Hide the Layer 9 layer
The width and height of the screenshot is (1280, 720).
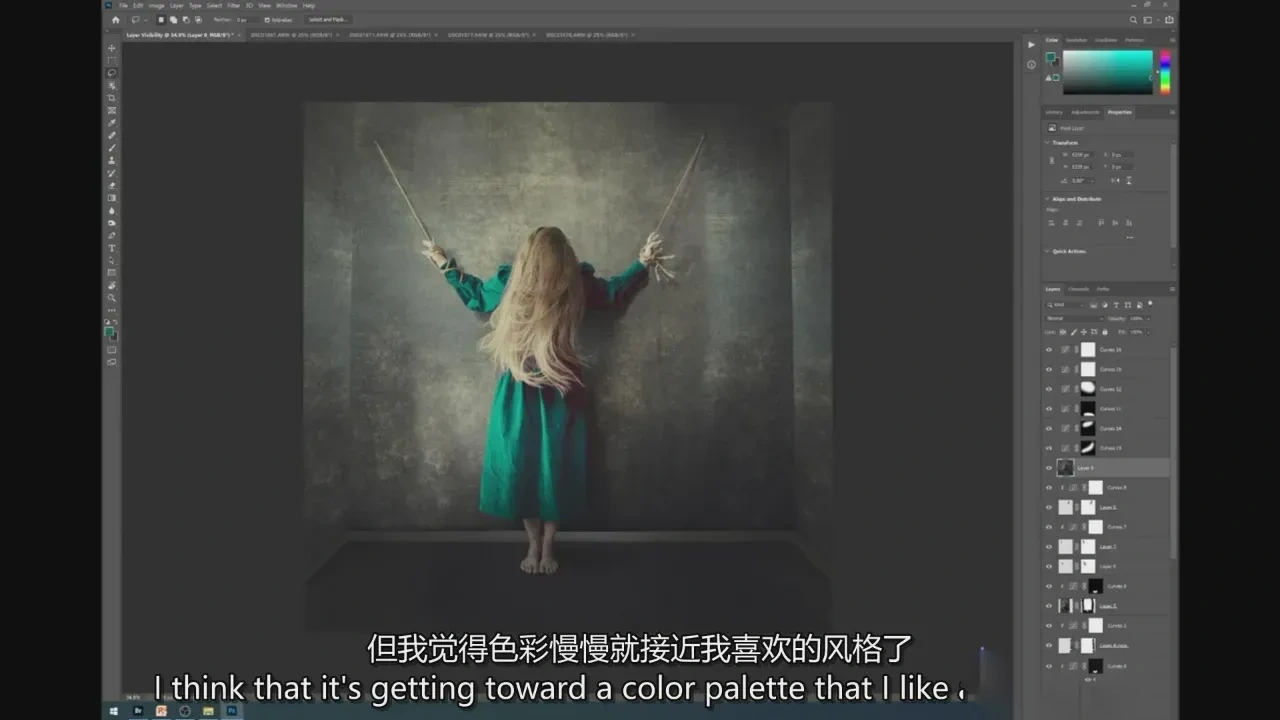point(1049,468)
